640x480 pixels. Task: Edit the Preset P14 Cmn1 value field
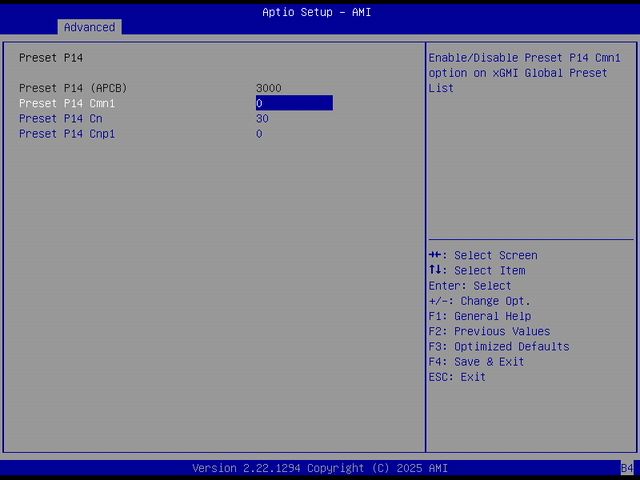point(294,103)
